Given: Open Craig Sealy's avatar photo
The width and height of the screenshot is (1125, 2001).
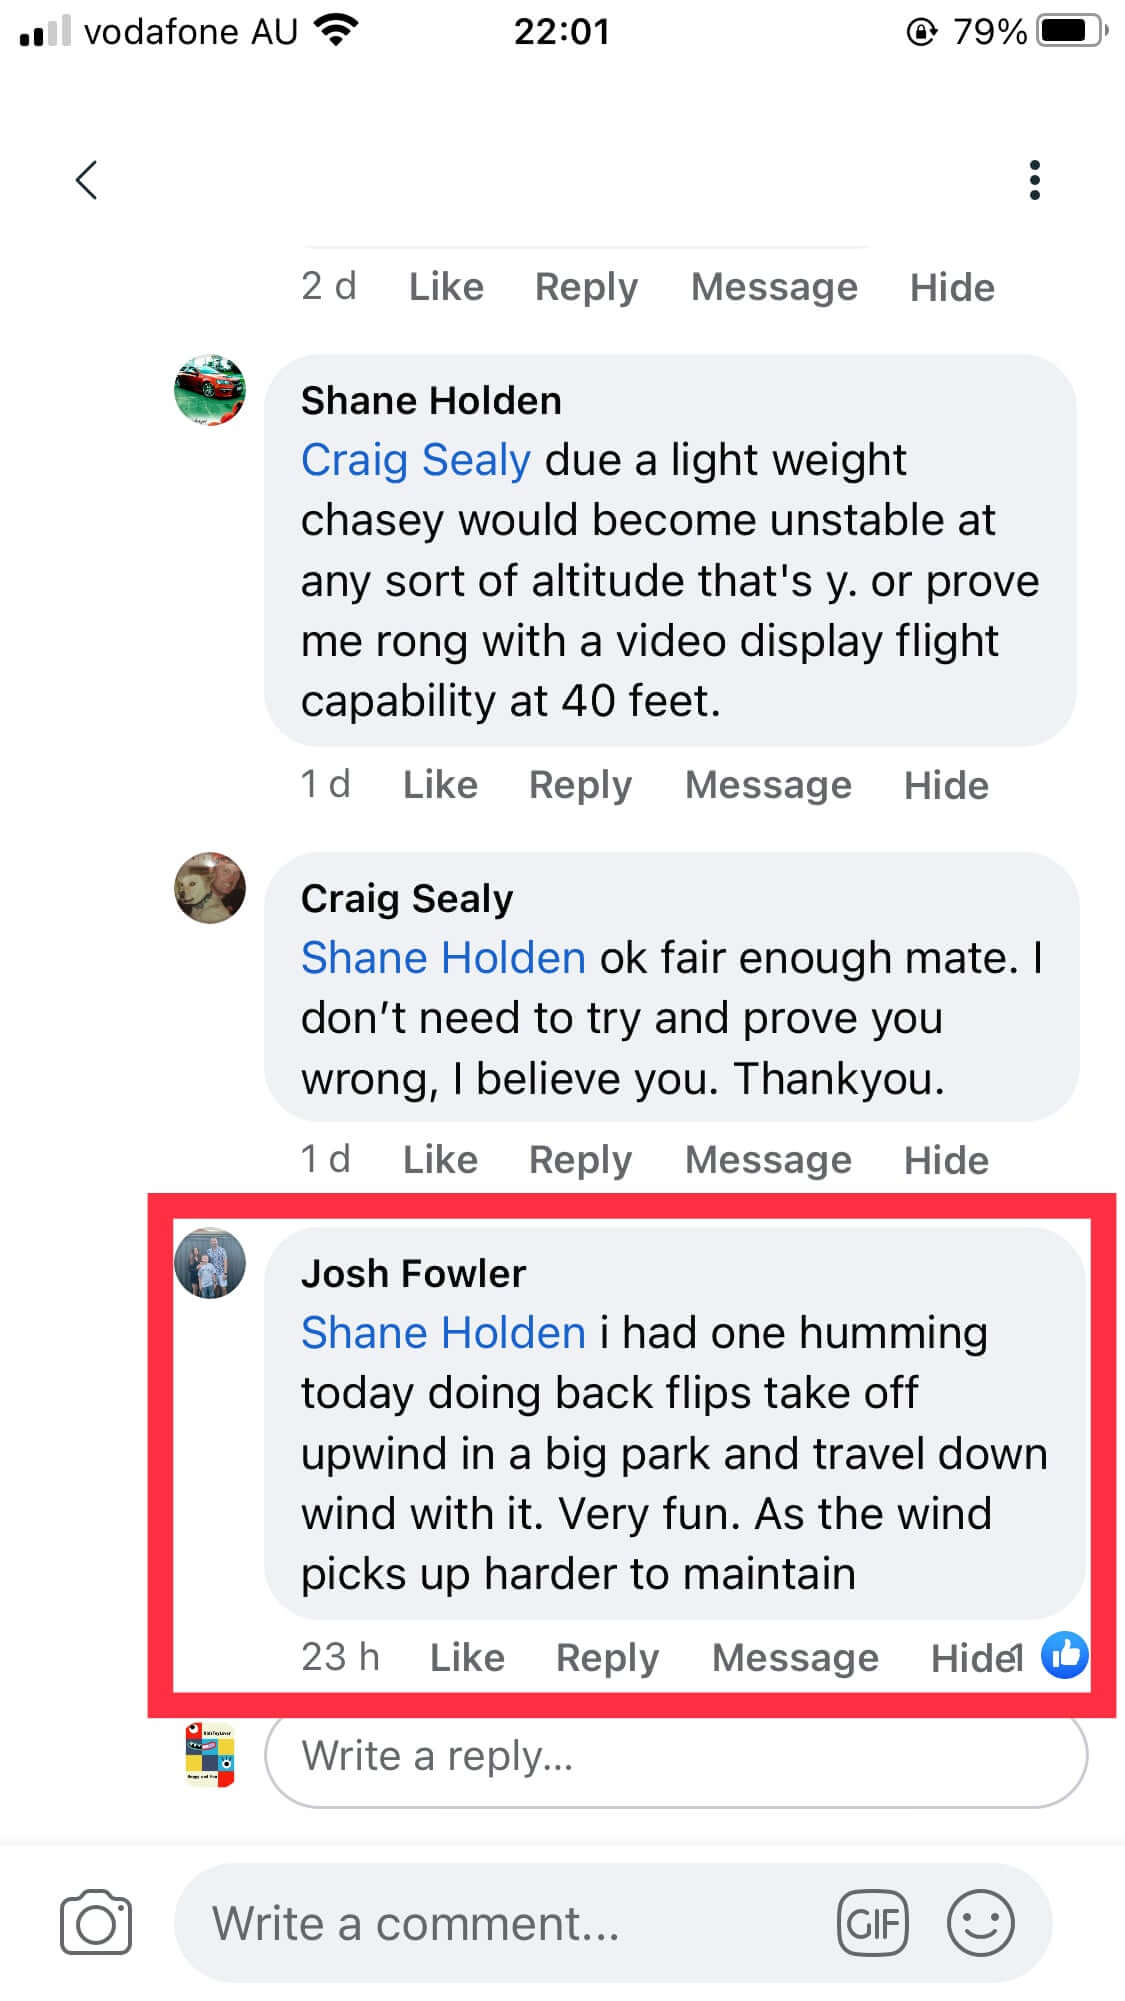Looking at the screenshot, I should point(210,888).
